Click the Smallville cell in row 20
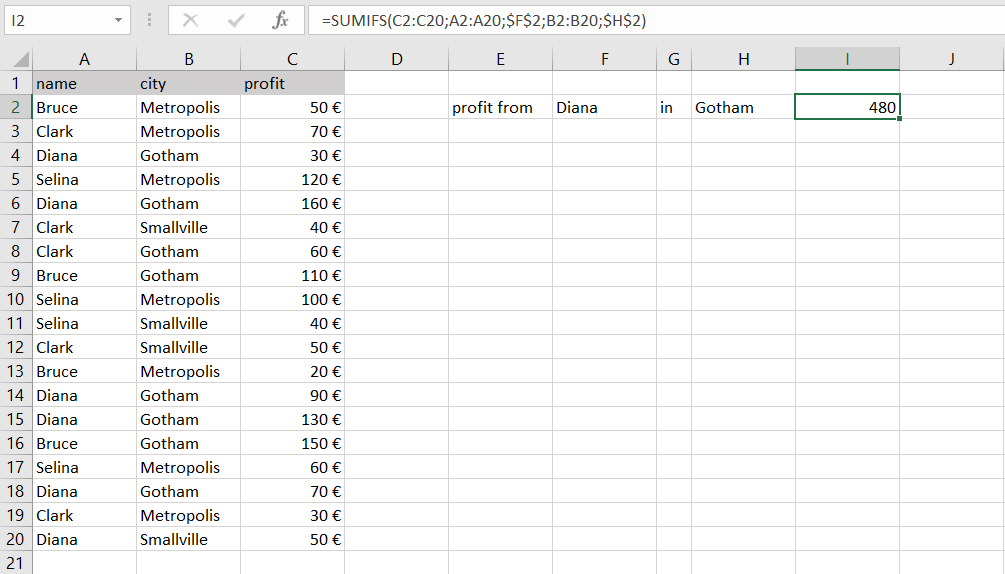 (x=188, y=539)
